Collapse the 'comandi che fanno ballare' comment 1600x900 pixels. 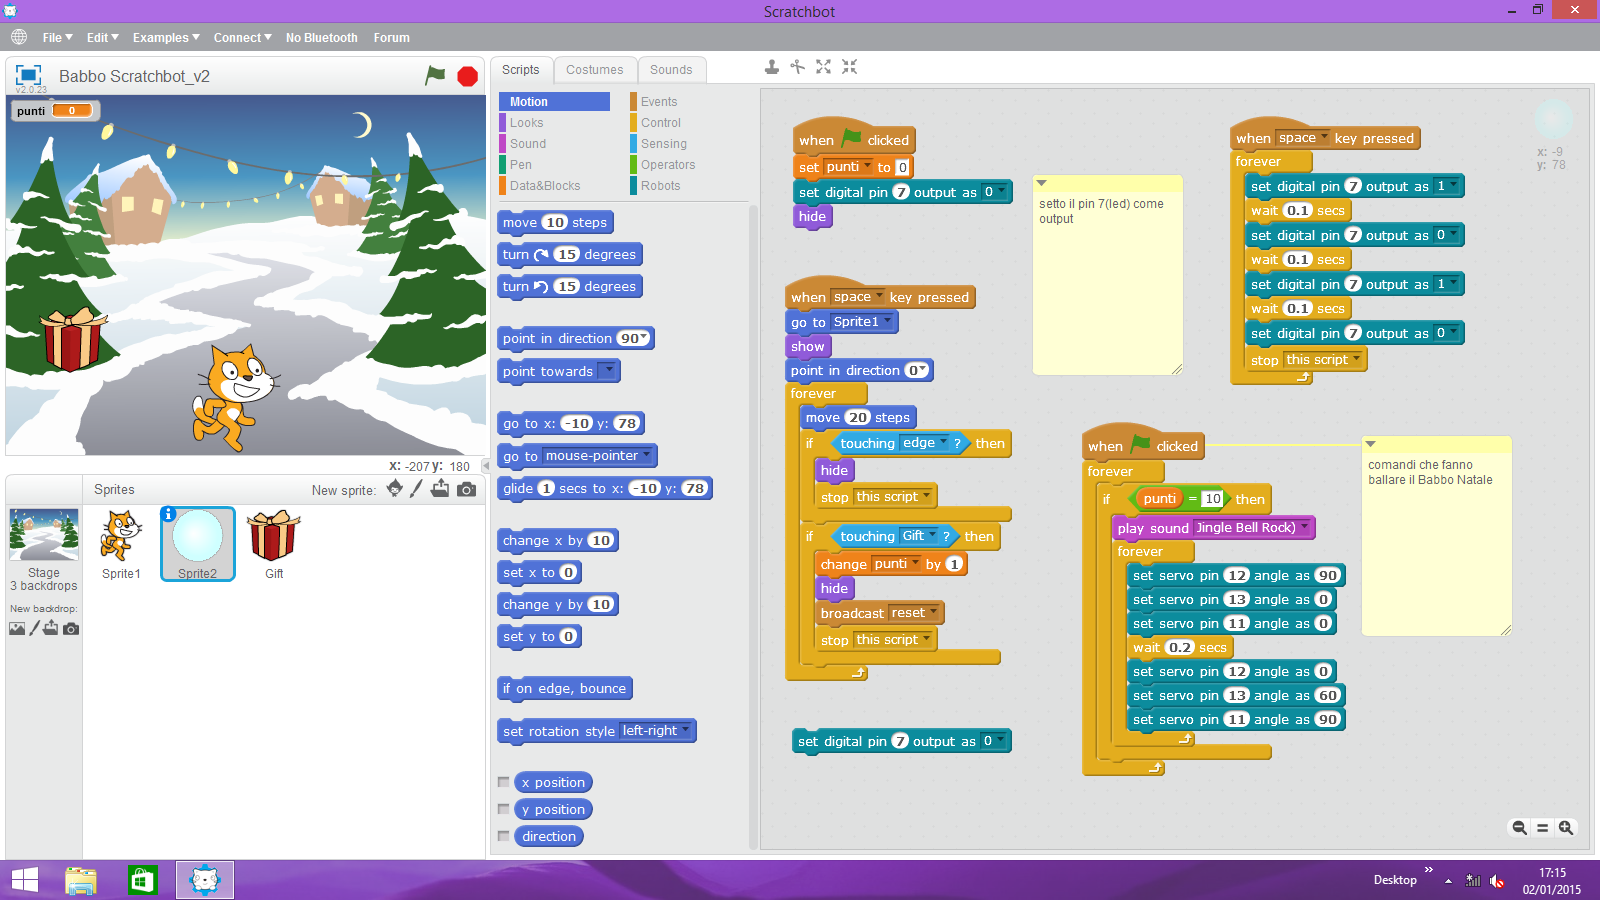[x=1371, y=443]
